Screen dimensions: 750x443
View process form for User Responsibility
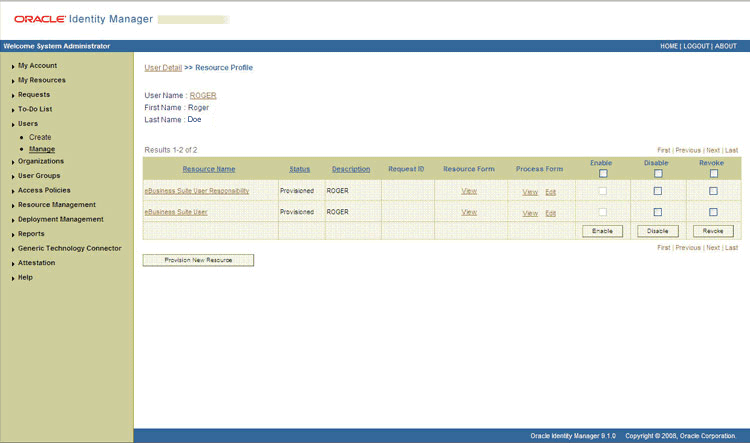pyautogui.click(x=530, y=192)
